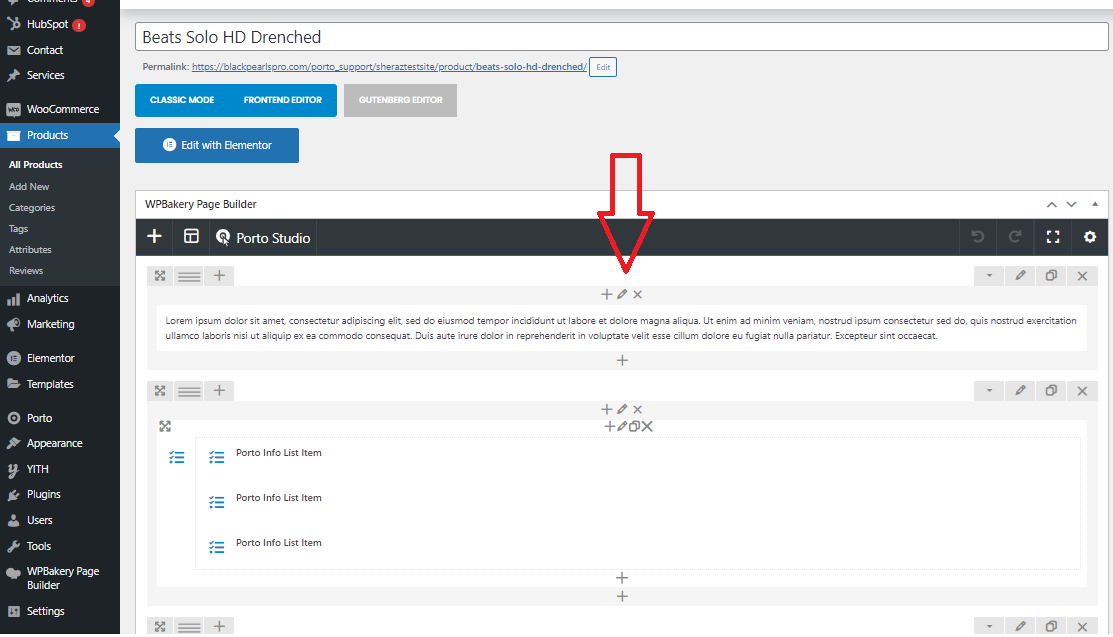Click the product title input field

[x=621, y=37]
